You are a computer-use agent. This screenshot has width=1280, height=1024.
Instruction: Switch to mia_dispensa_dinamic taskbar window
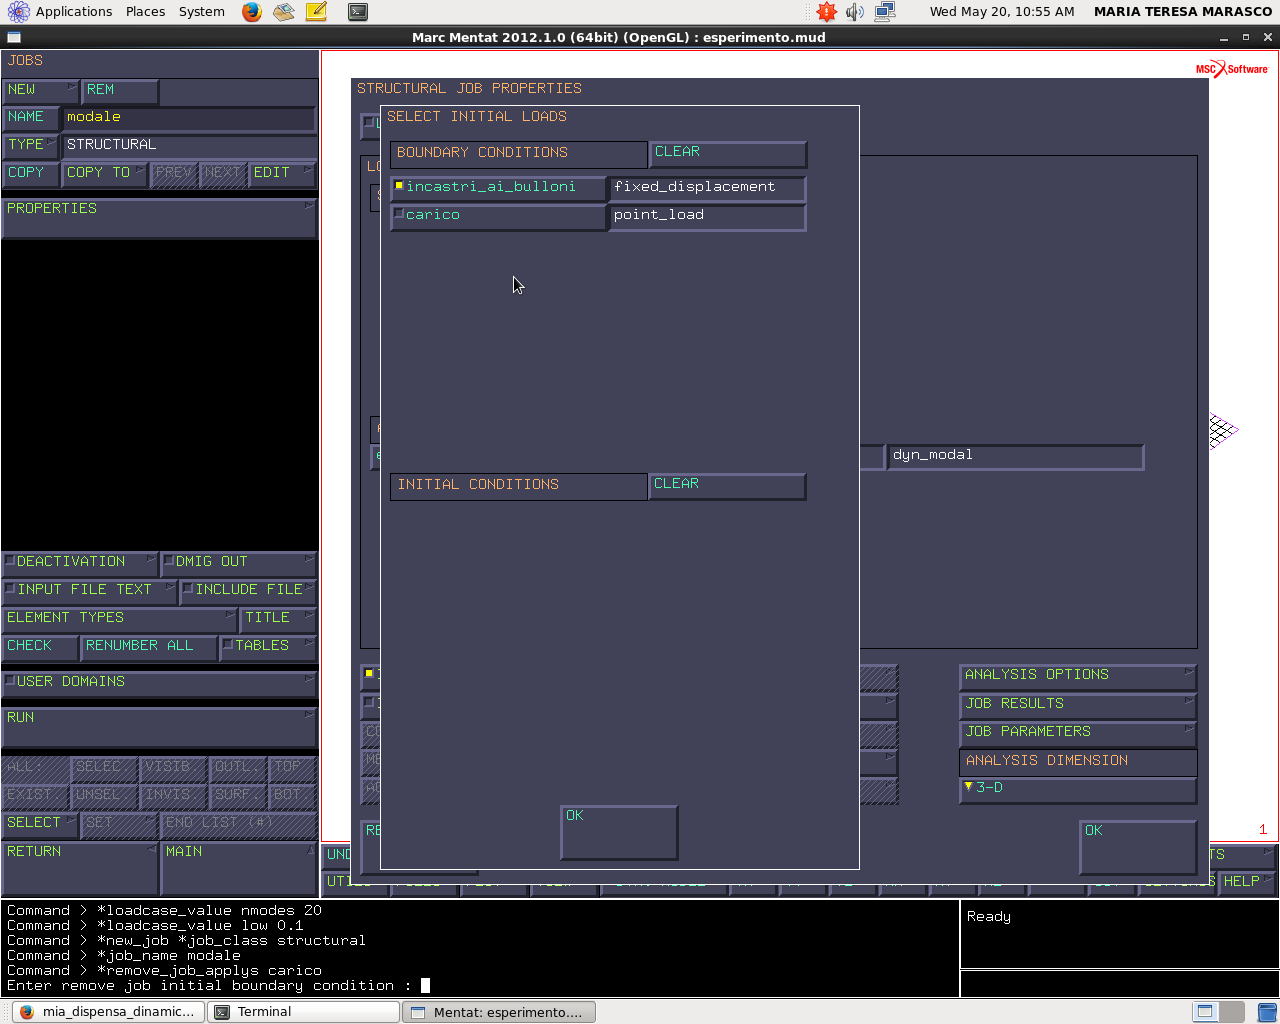108,1012
